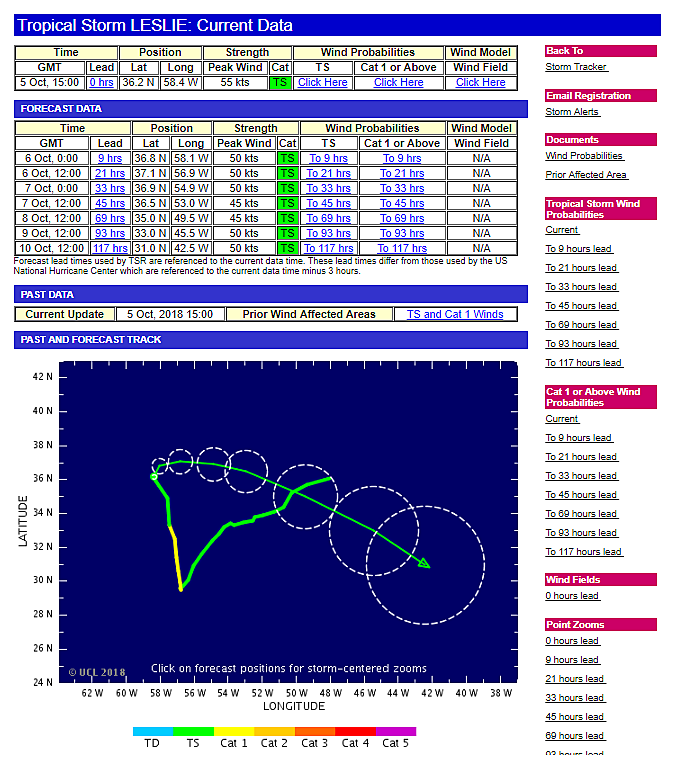The width and height of the screenshot is (675, 759).
Task: Open Cat 1 or Above Wind To 45 hours lead
Action: click(582, 495)
